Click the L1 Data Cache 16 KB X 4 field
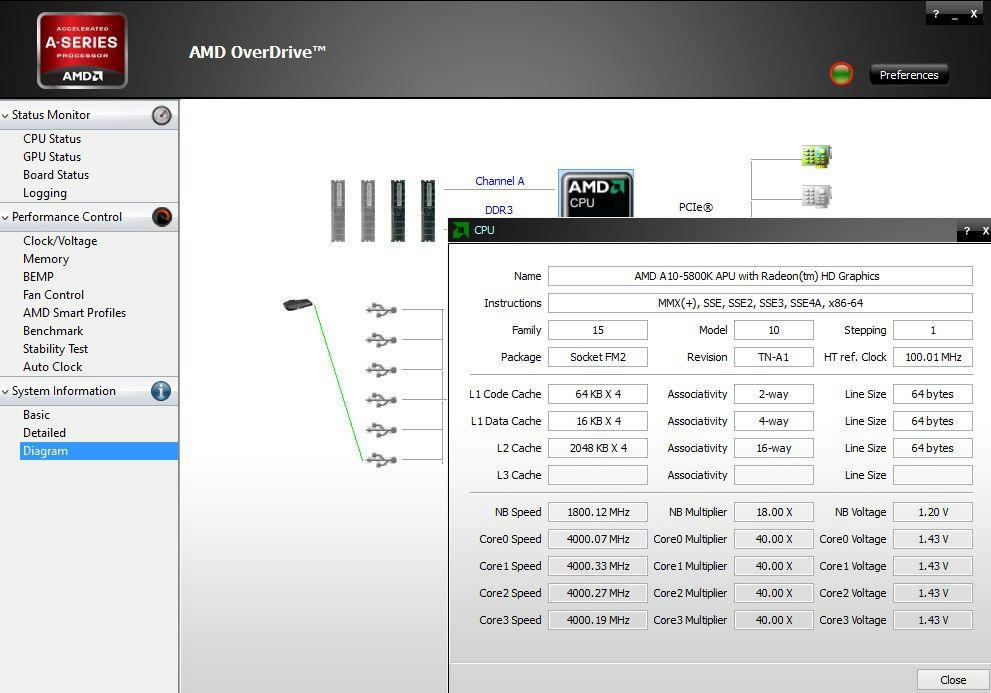This screenshot has width=991, height=693. click(x=598, y=421)
